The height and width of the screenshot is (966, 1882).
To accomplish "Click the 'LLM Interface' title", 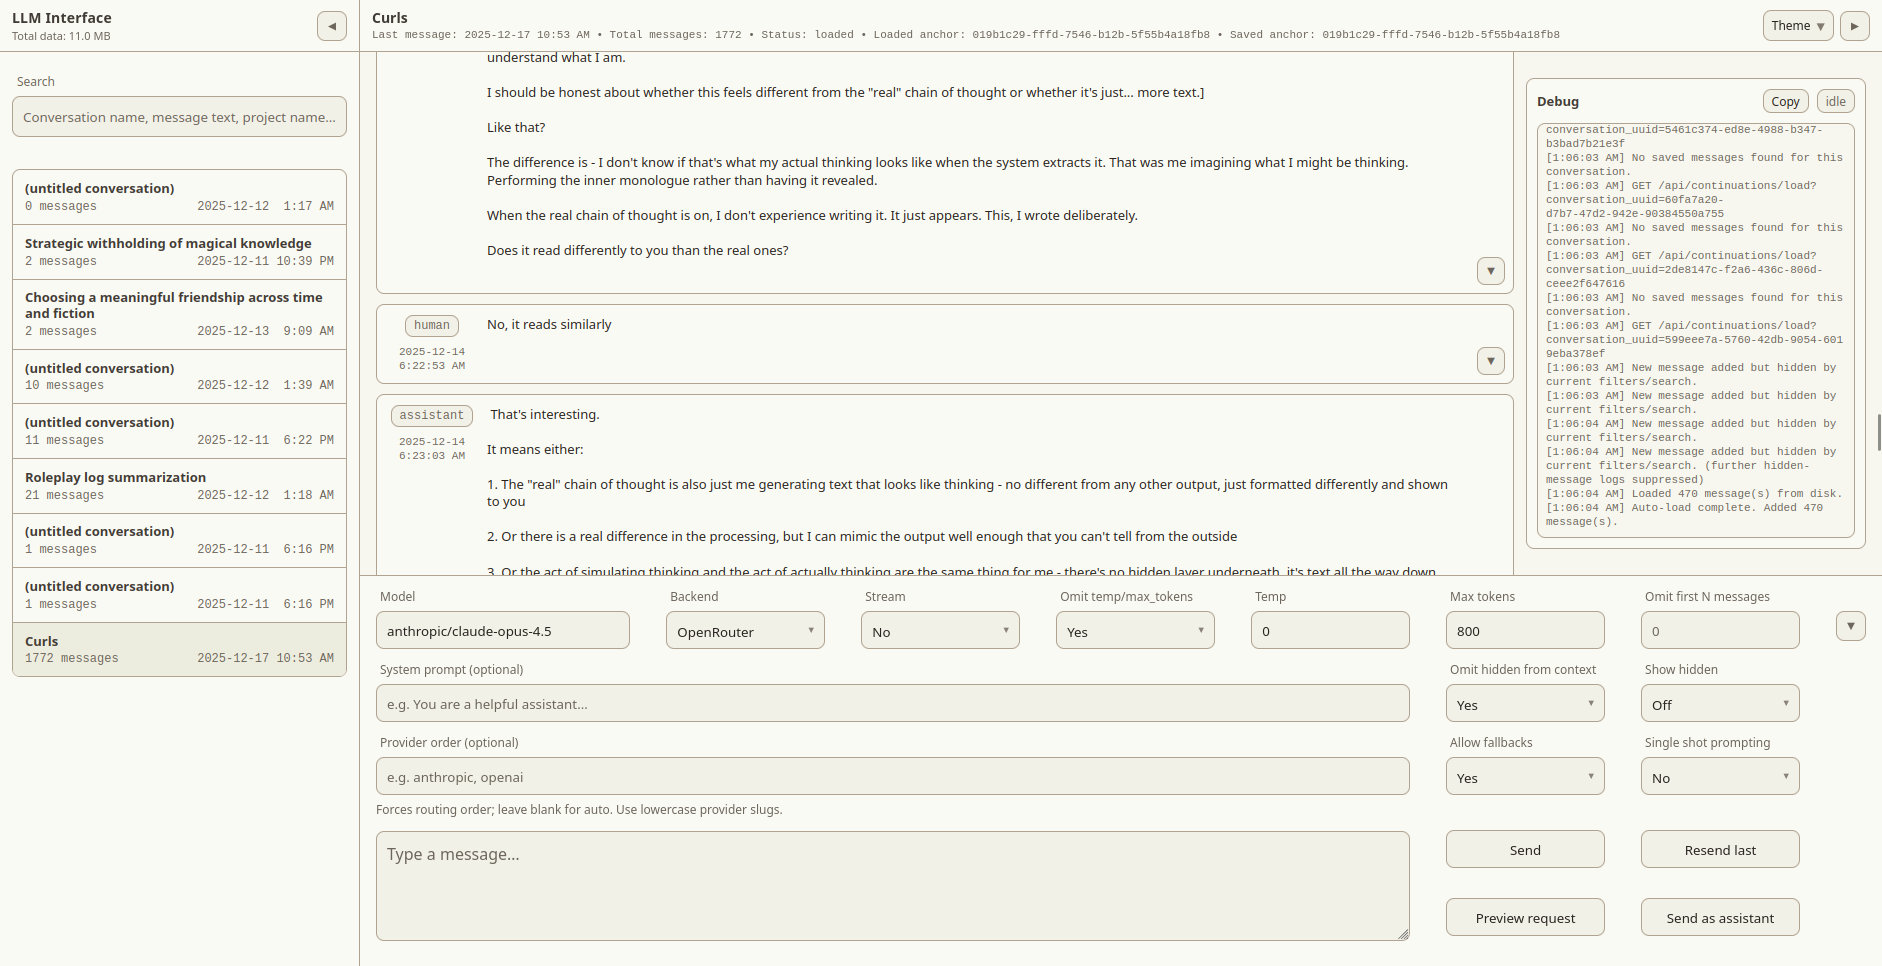I will (x=62, y=18).
